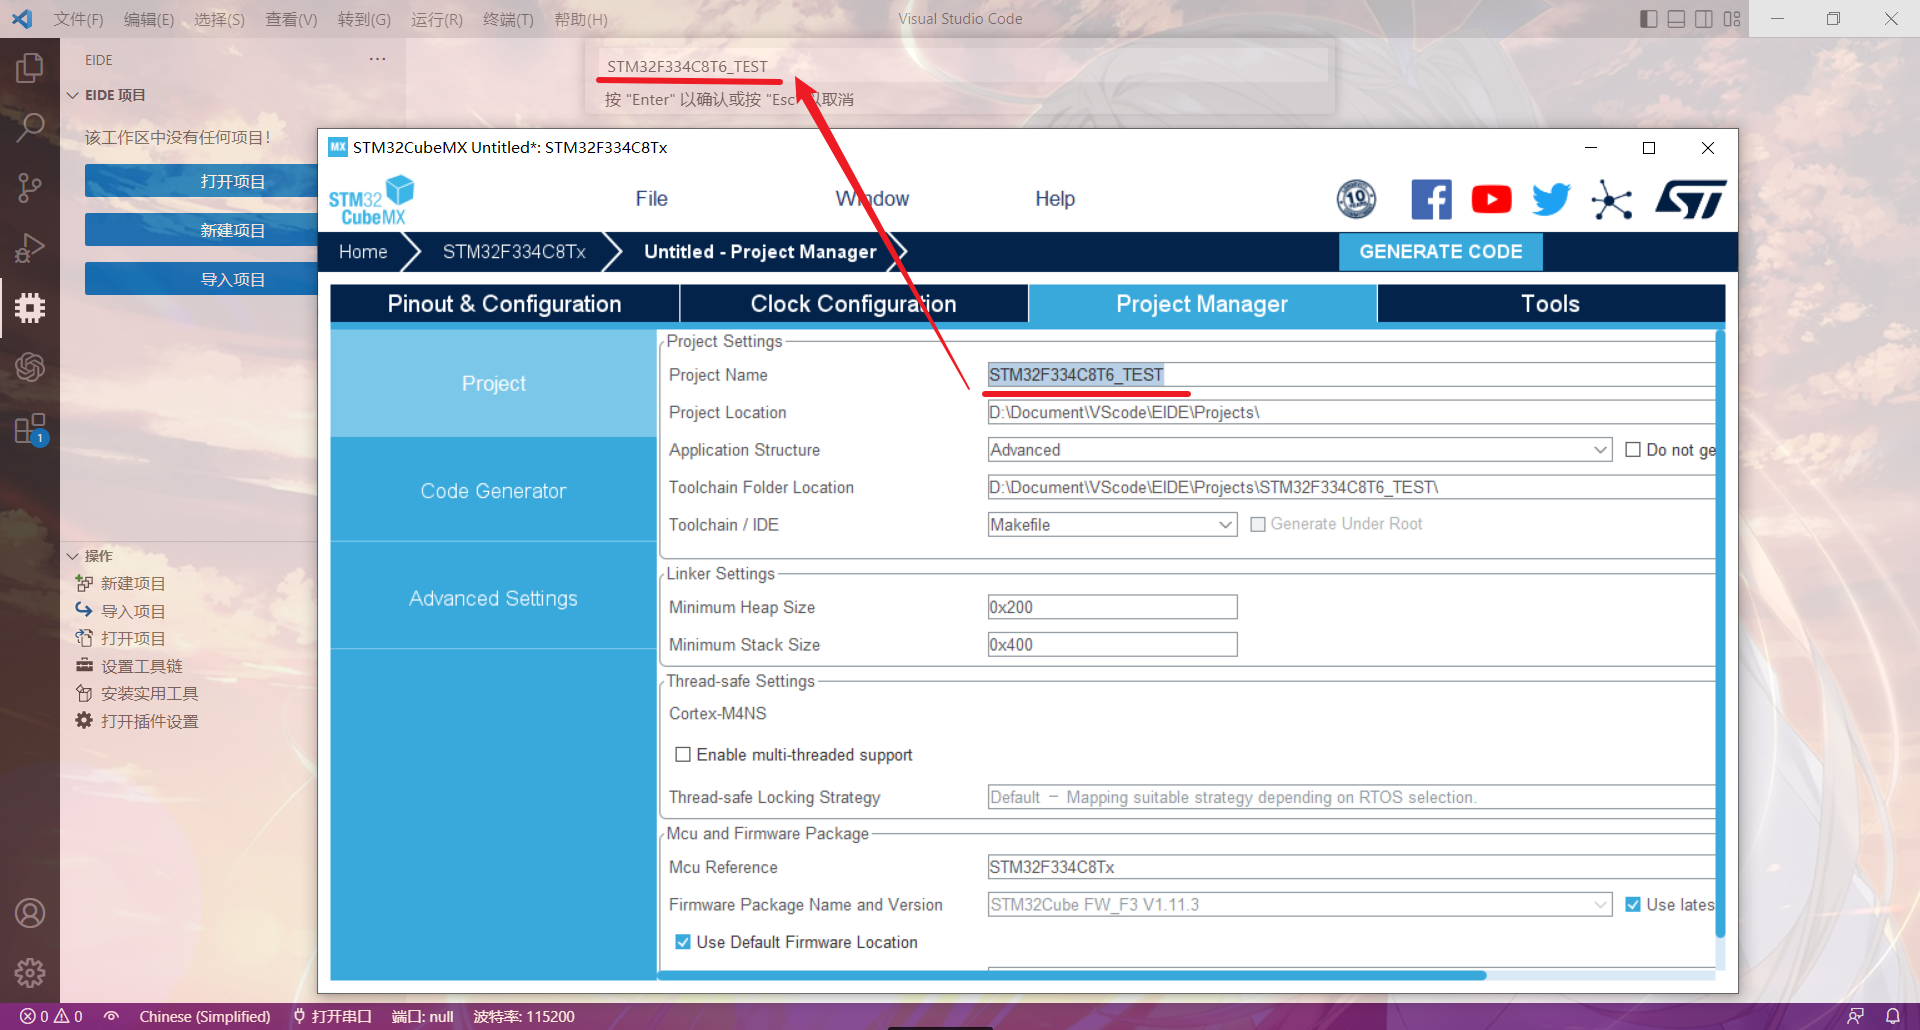Go to STM32F334C8Tx breadcrumb

coord(514,252)
